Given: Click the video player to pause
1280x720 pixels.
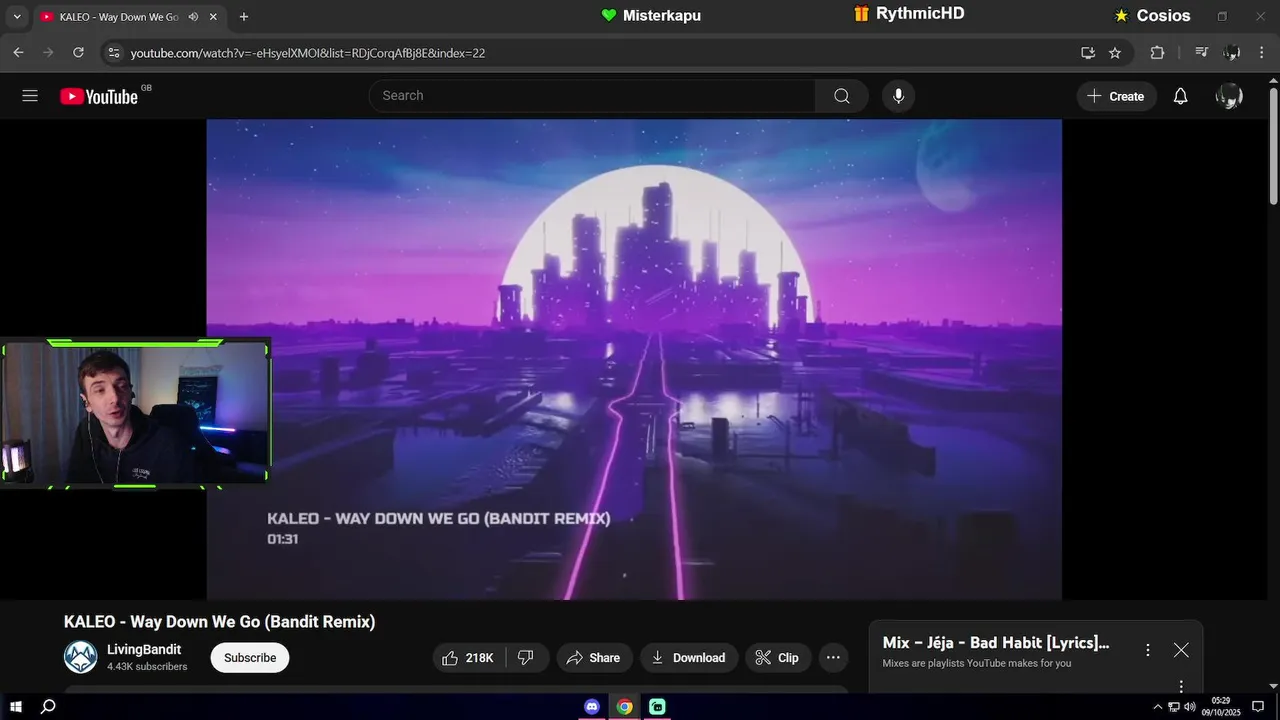Looking at the screenshot, I should (634, 360).
